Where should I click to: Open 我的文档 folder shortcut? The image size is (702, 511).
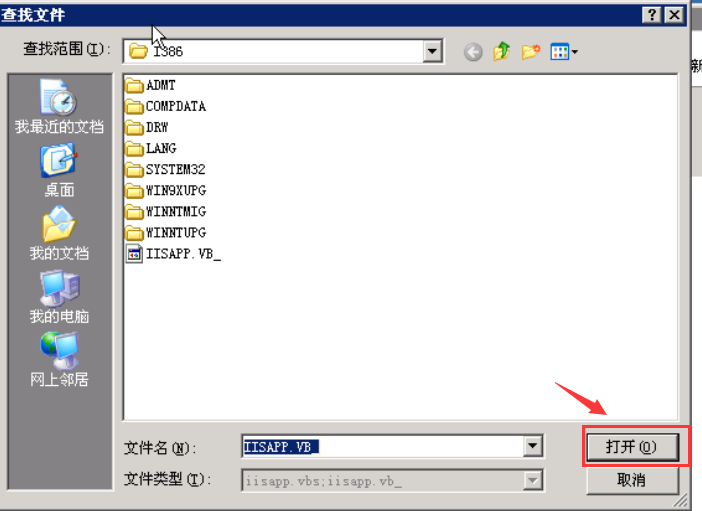click(59, 233)
